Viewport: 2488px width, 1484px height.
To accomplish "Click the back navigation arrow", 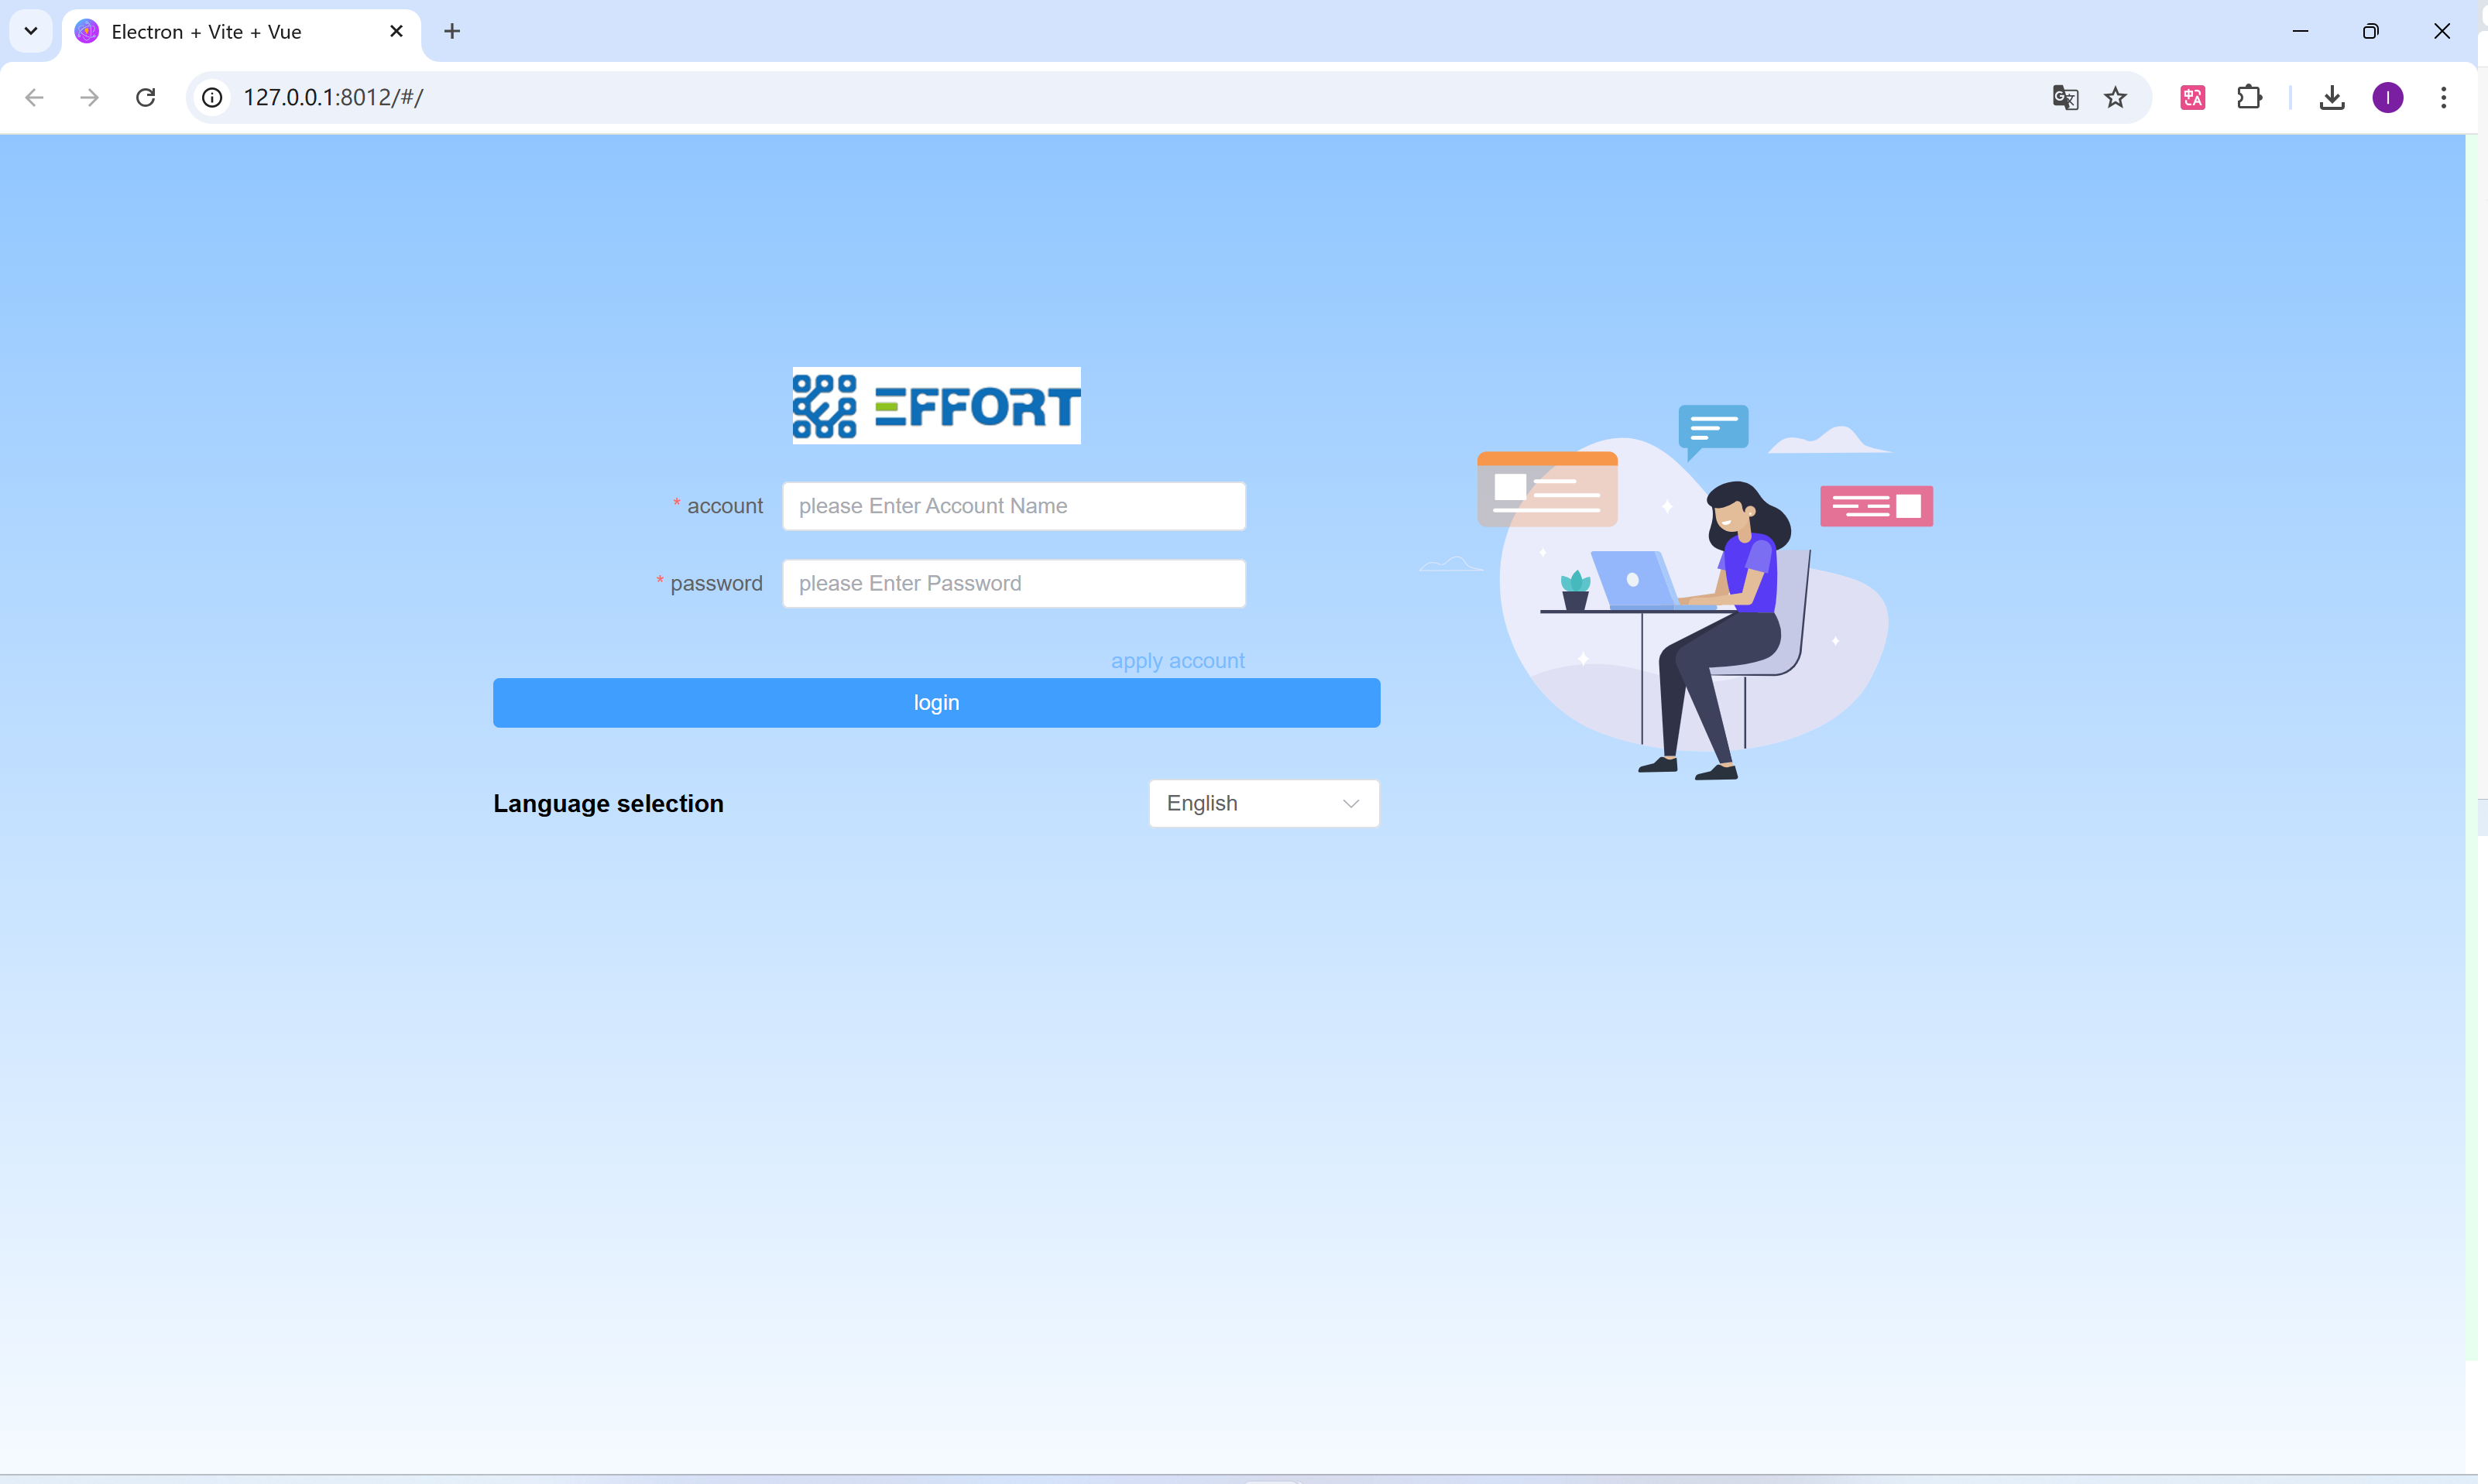I will click(x=34, y=97).
